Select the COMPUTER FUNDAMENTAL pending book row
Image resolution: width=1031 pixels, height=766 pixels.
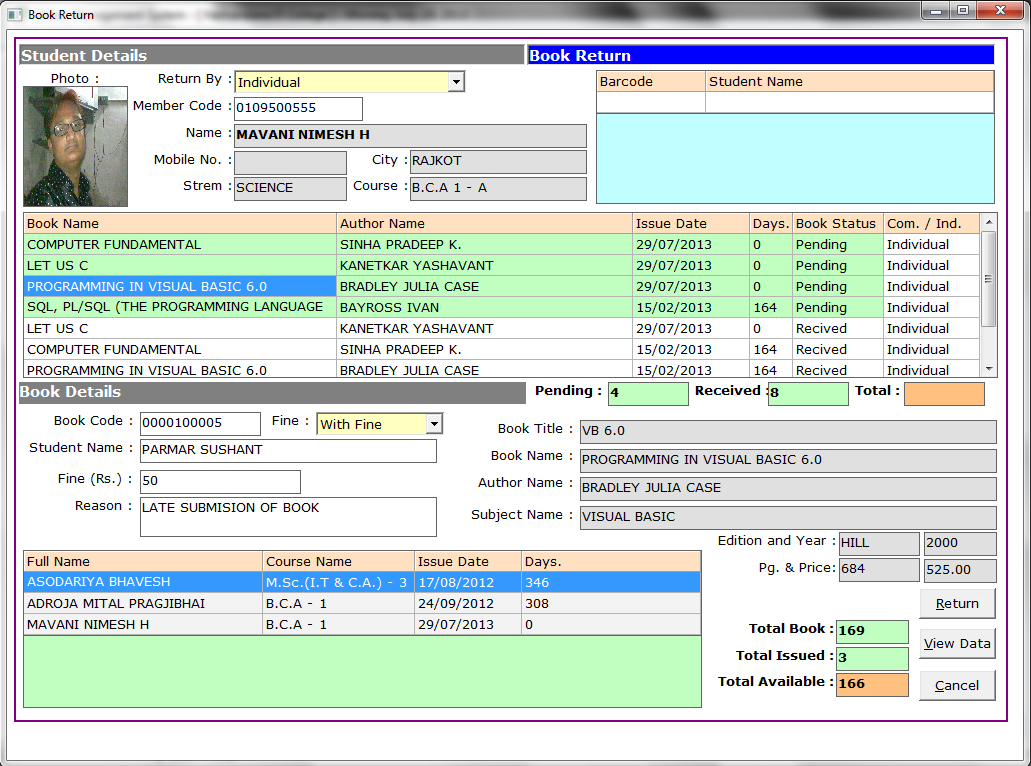pos(180,245)
